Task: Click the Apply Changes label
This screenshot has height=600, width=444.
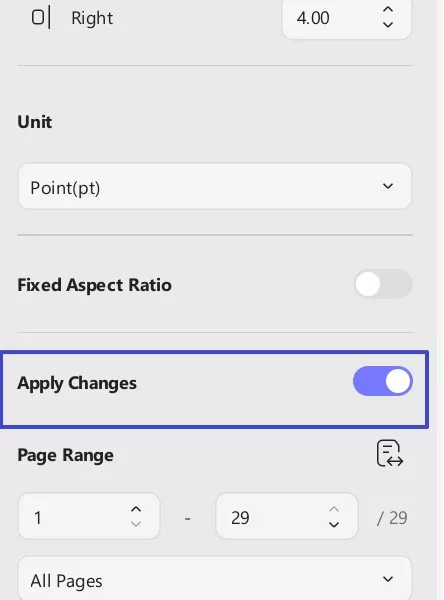Action: (x=77, y=383)
